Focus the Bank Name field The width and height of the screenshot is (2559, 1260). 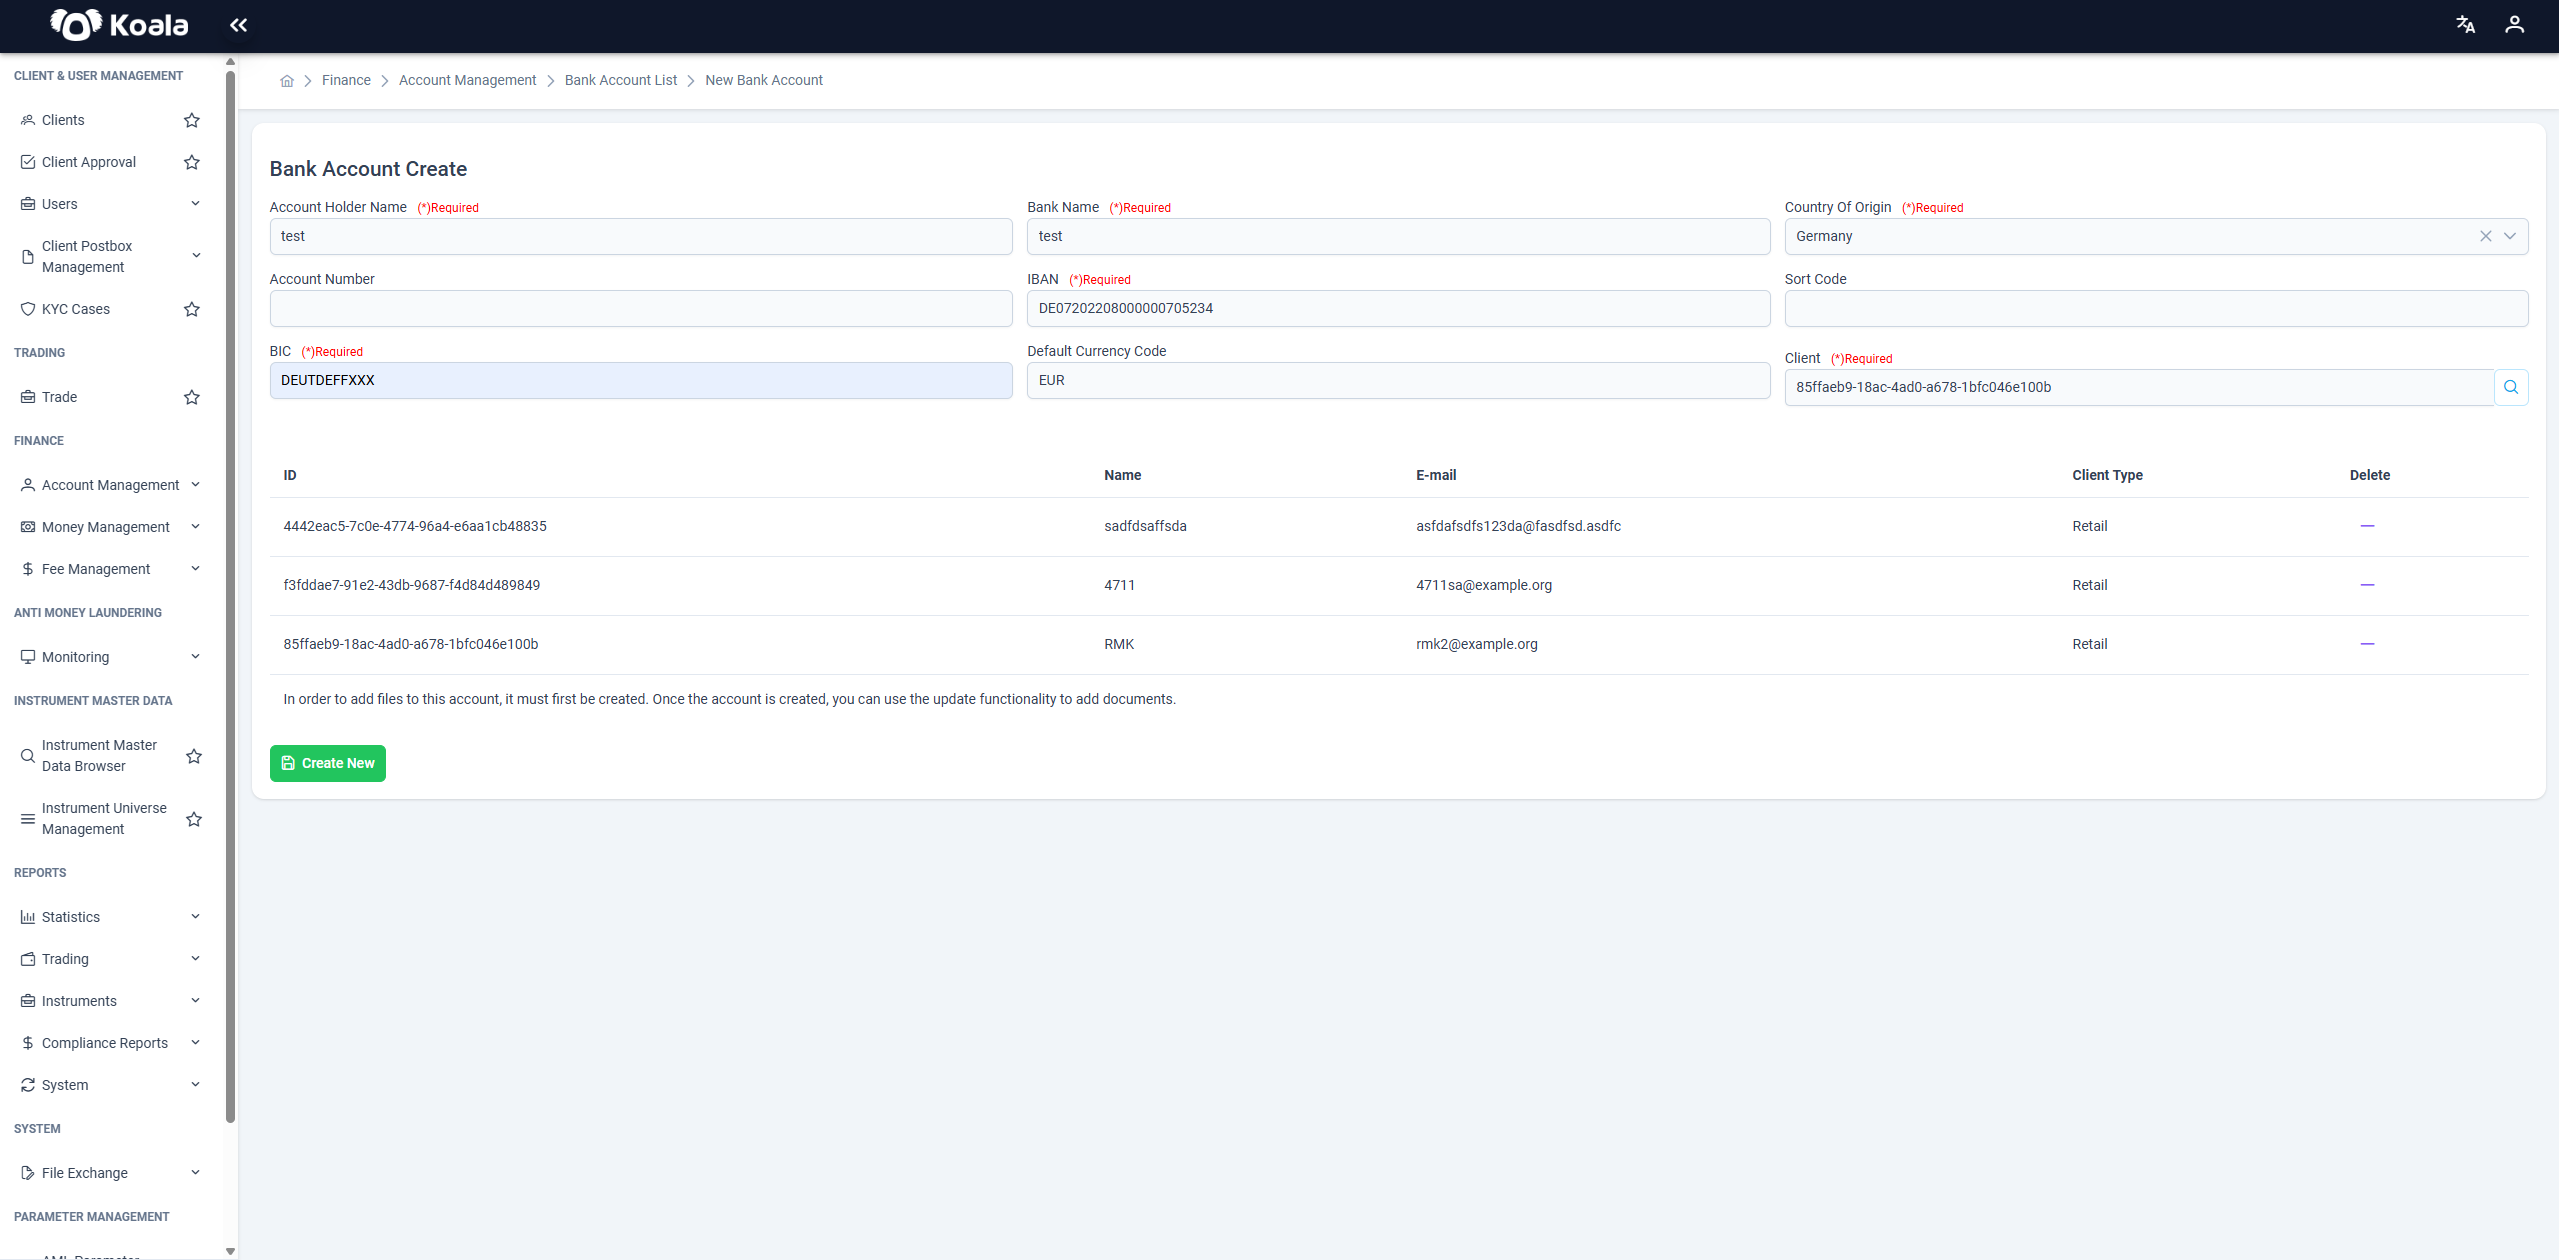pos(1398,236)
